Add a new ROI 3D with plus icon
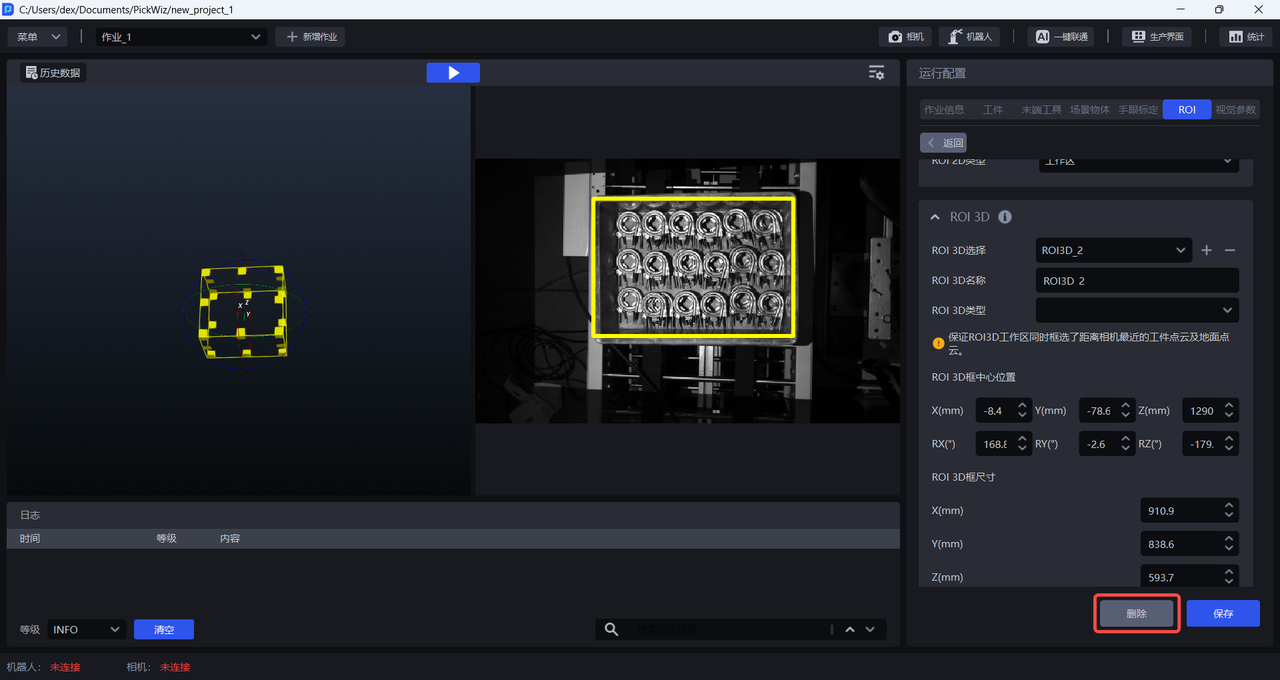 [1207, 250]
